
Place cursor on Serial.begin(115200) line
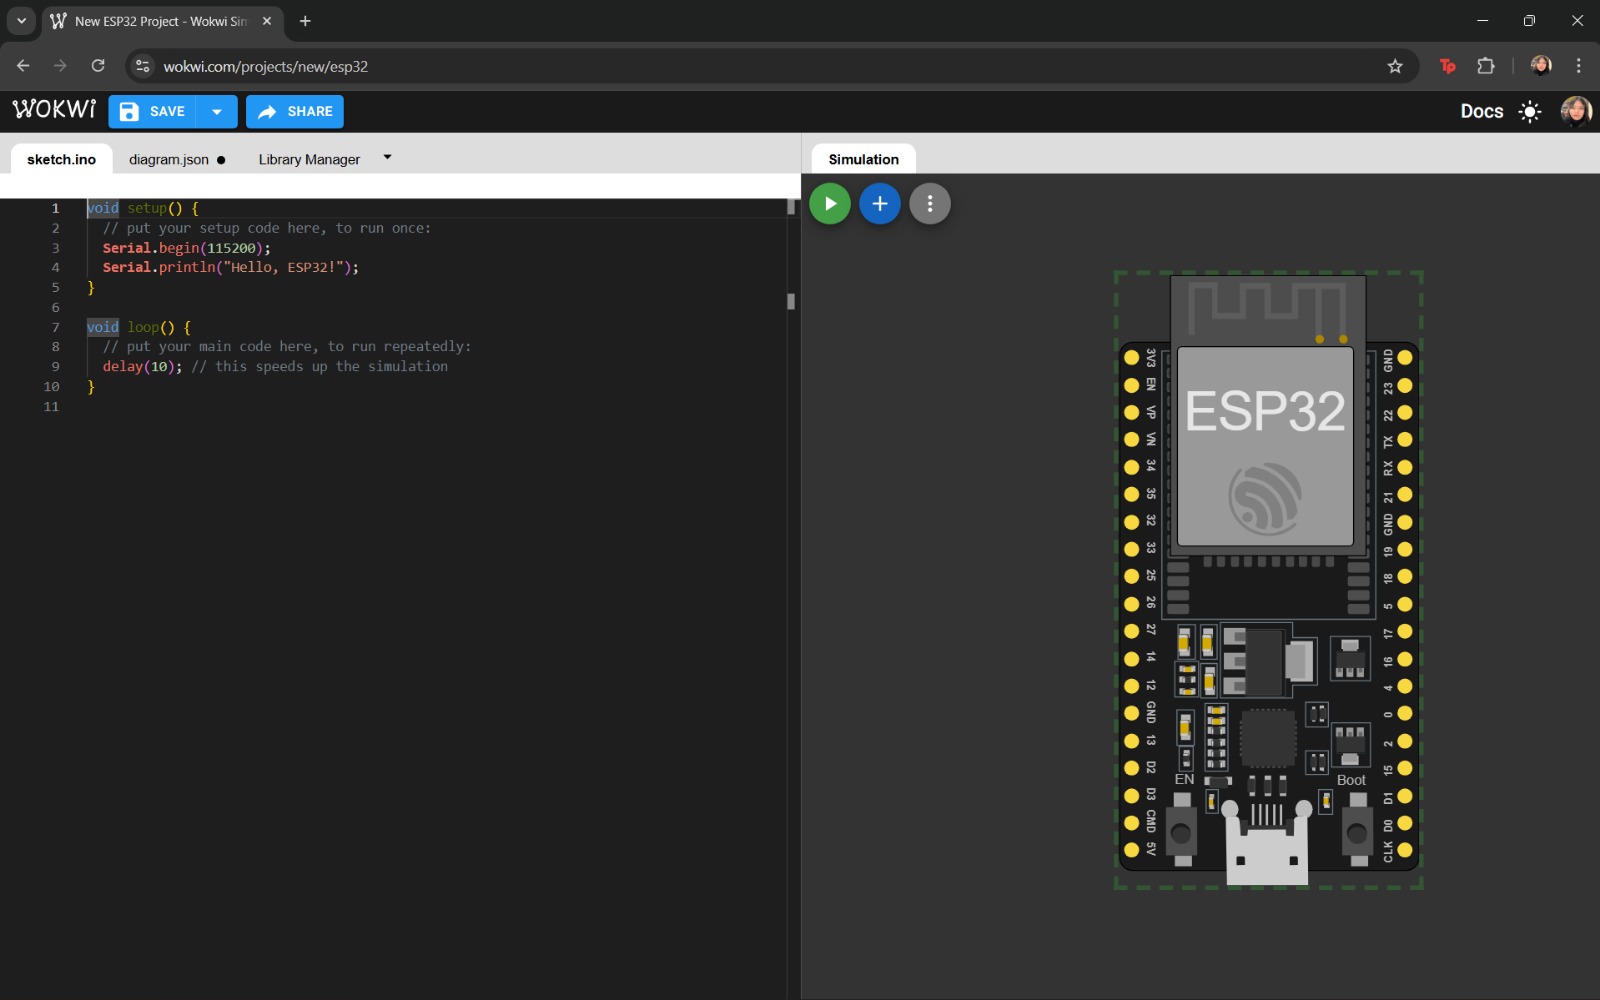coord(186,248)
